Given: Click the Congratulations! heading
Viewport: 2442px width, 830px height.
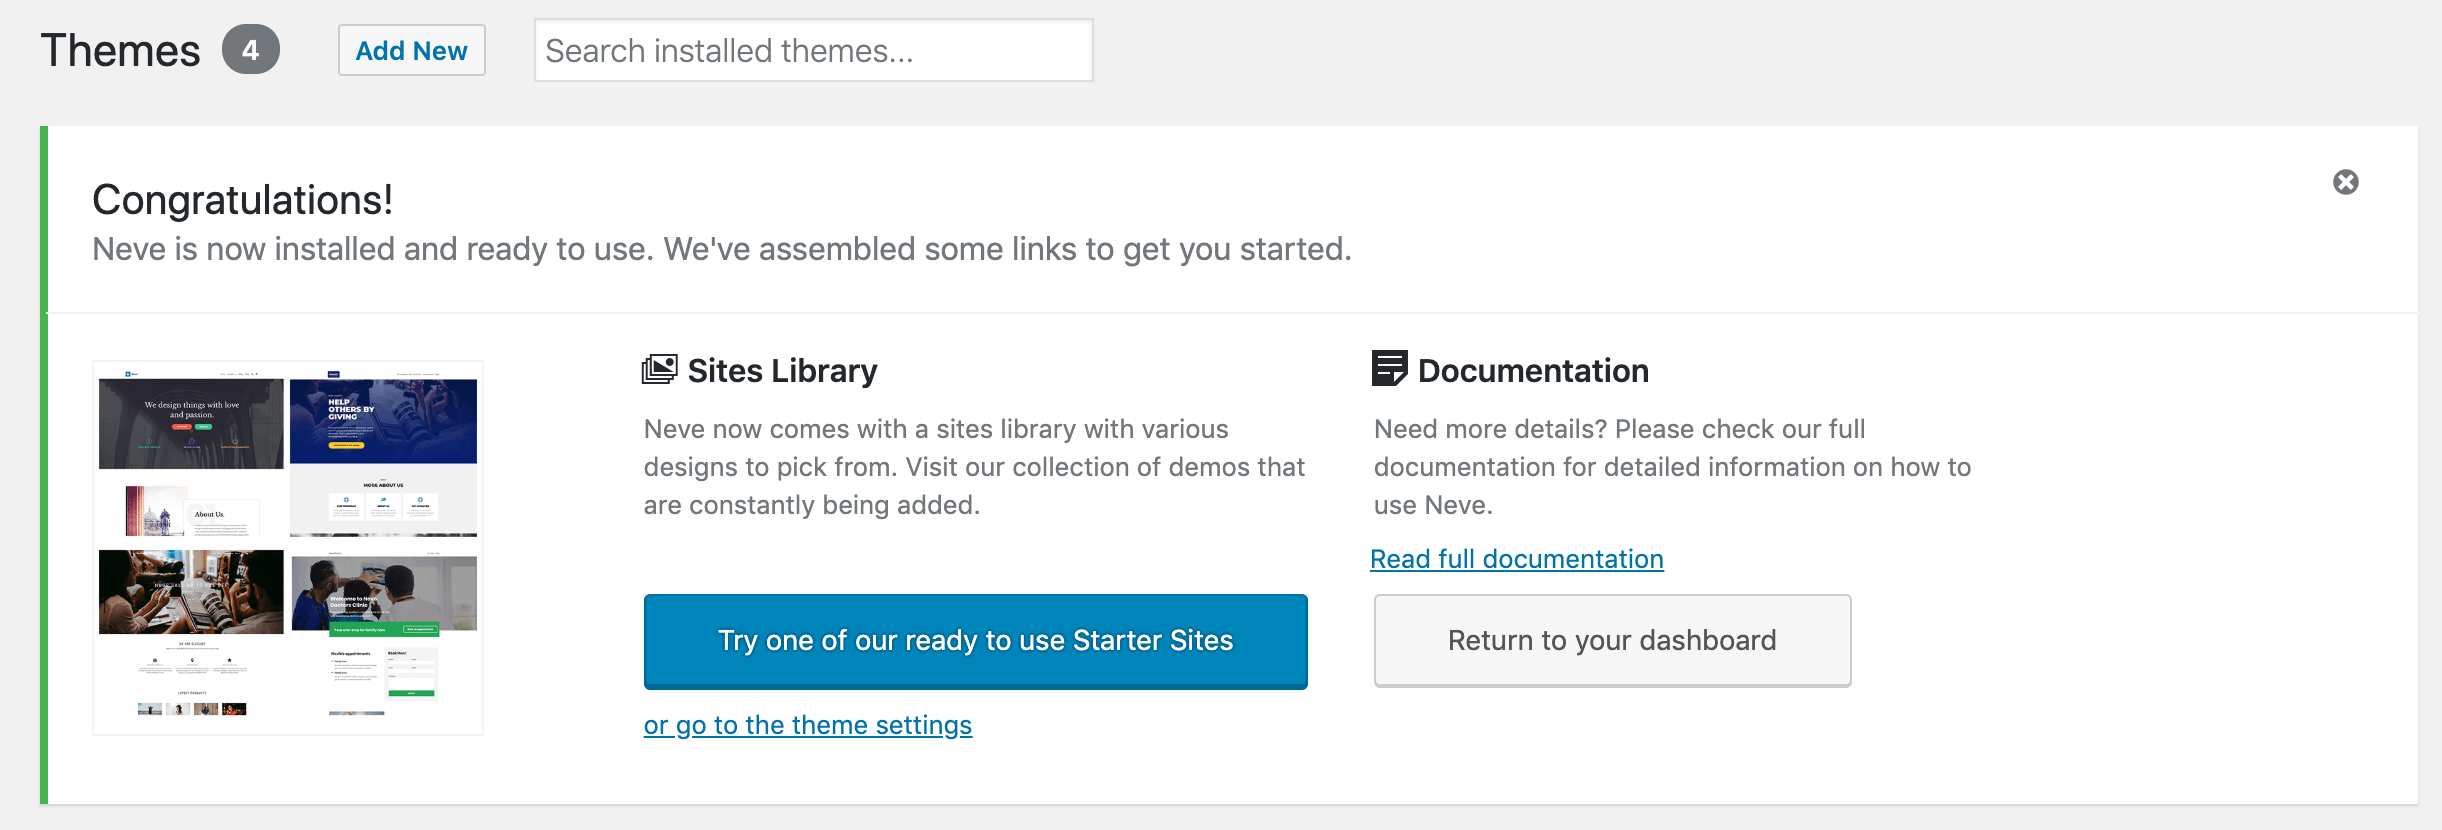Looking at the screenshot, I should [x=242, y=200].
